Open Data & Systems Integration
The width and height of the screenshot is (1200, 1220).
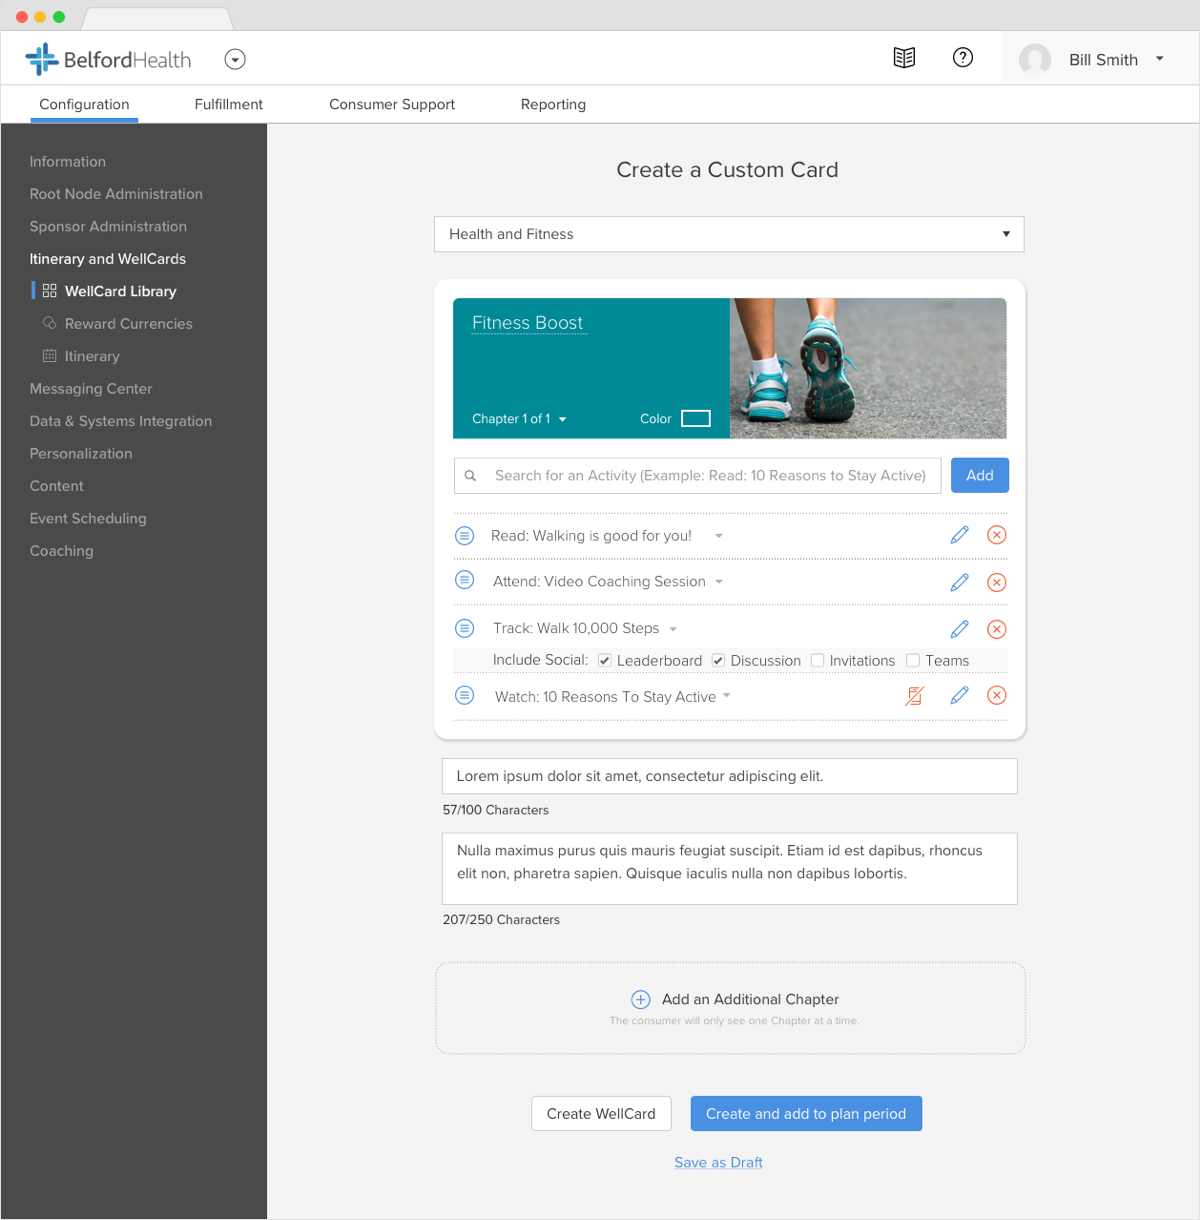click(x=121, y=421)
